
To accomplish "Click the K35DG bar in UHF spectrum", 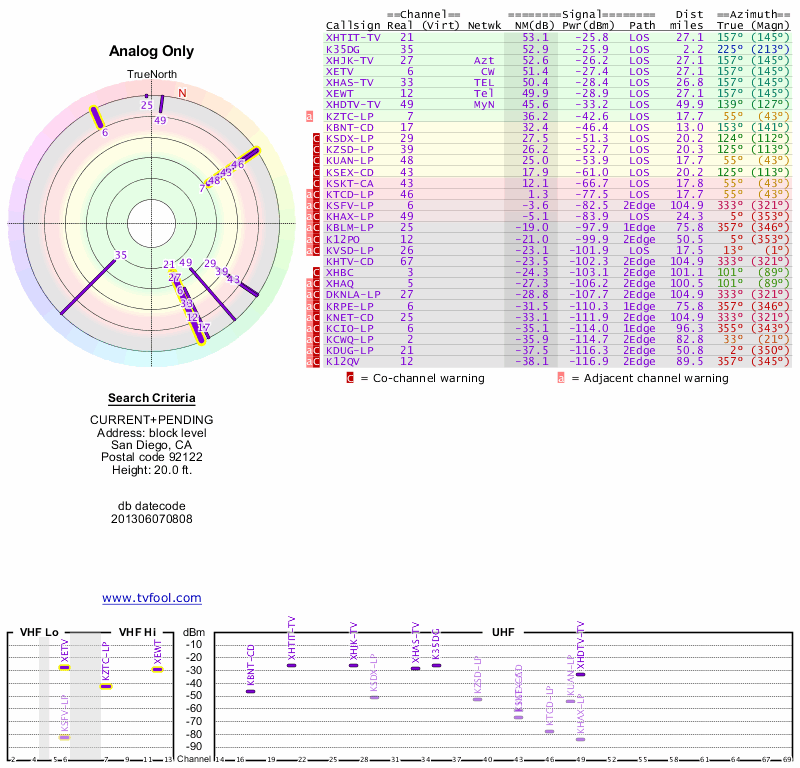I will (436, 665).
